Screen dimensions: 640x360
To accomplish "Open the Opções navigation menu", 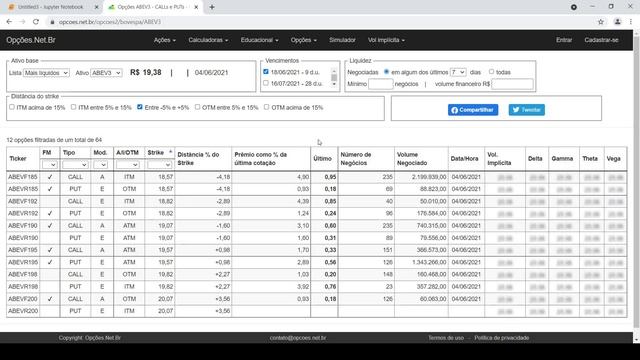I will 303,40.
